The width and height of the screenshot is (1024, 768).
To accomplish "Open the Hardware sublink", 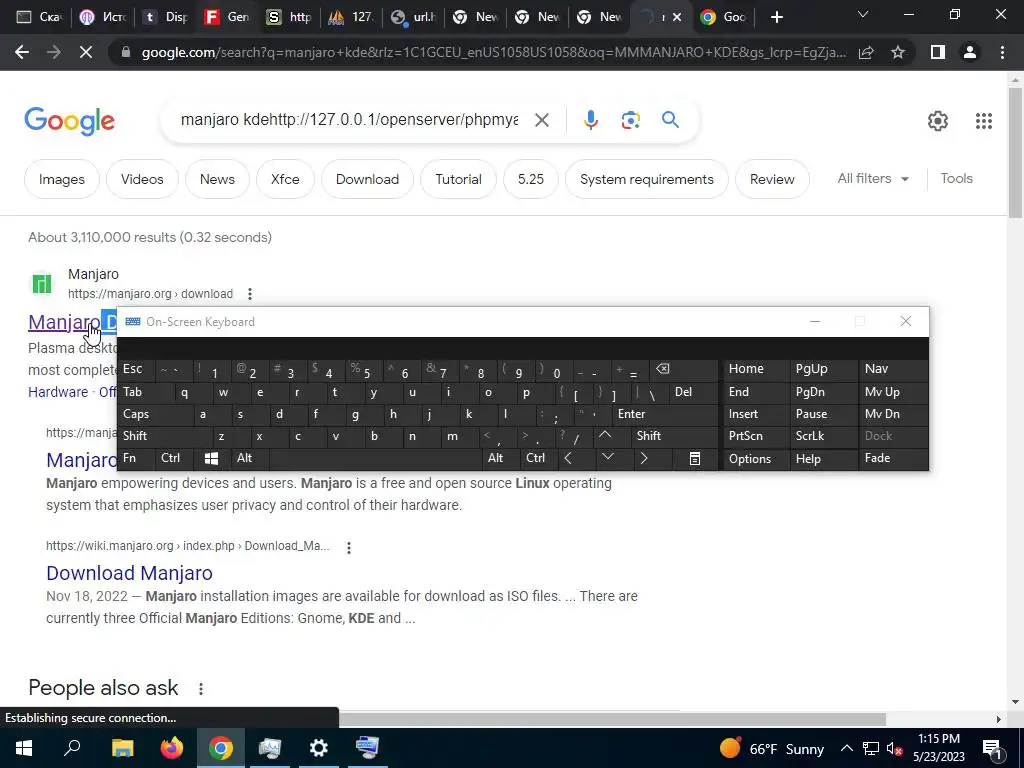I will point(58,392).
